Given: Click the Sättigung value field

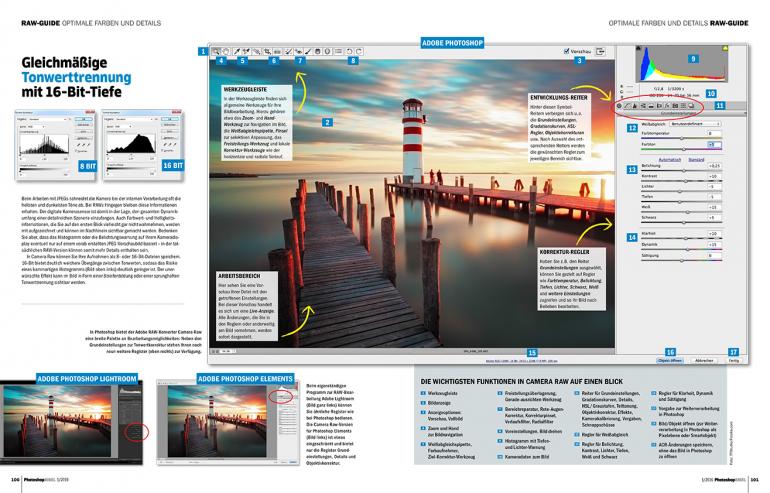Looking at the screenshot, I should click(x=715, y=255).
